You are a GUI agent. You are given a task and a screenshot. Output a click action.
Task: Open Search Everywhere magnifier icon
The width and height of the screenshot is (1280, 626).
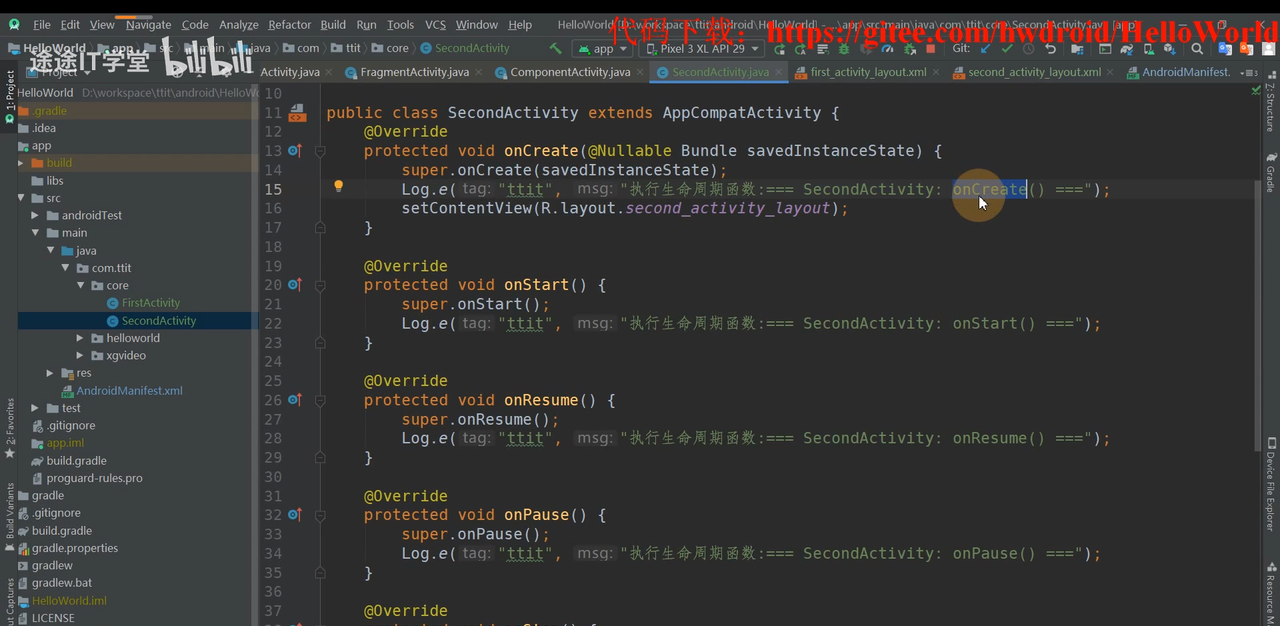tap(1198, 48)
